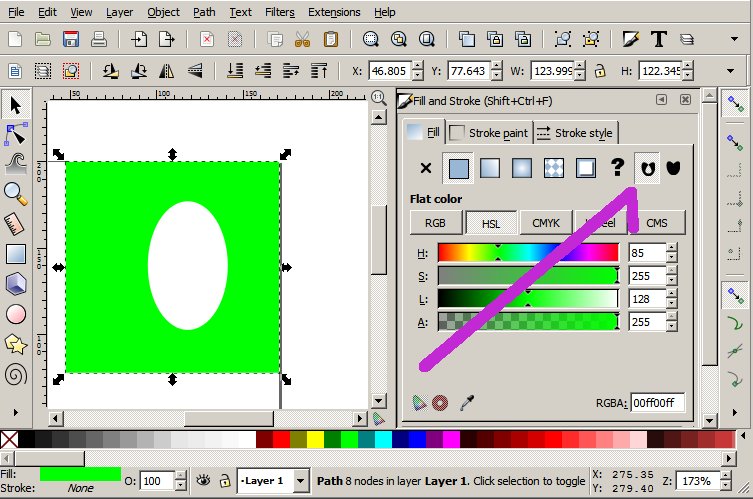Screen dimensions: 753x499
Task: Select the Node edit tool
Action: (15, 134)
